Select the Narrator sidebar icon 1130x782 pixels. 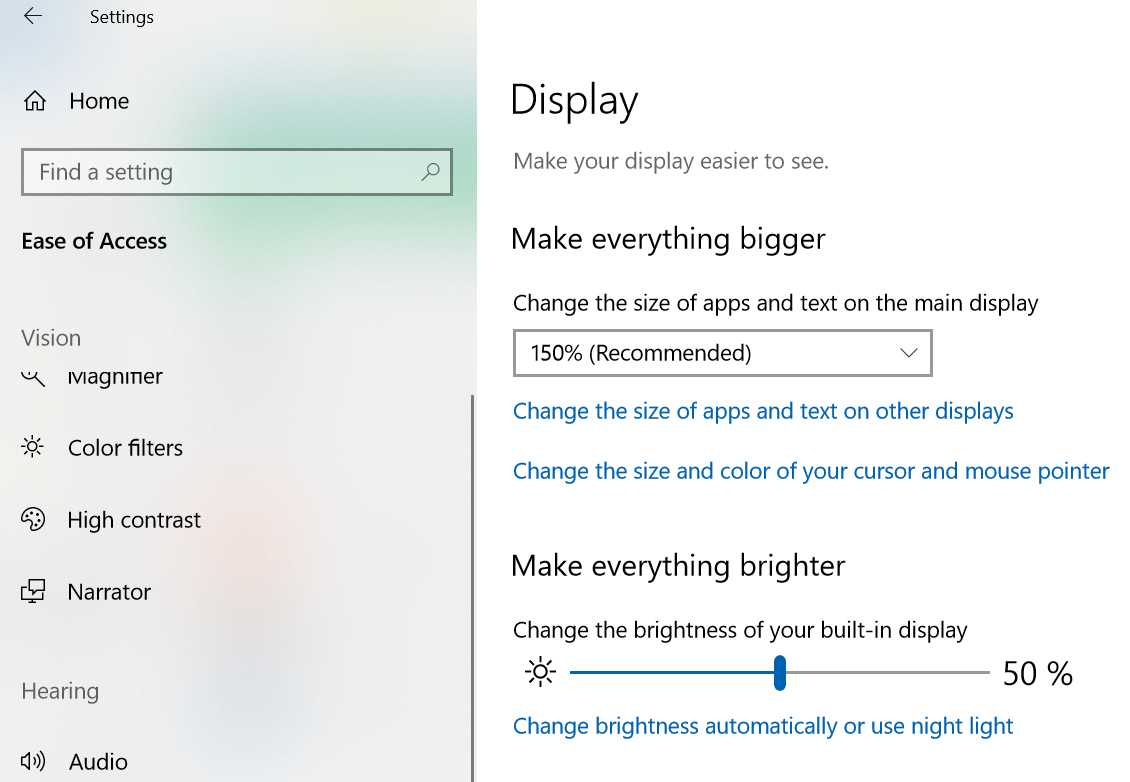tap(33, 591)
